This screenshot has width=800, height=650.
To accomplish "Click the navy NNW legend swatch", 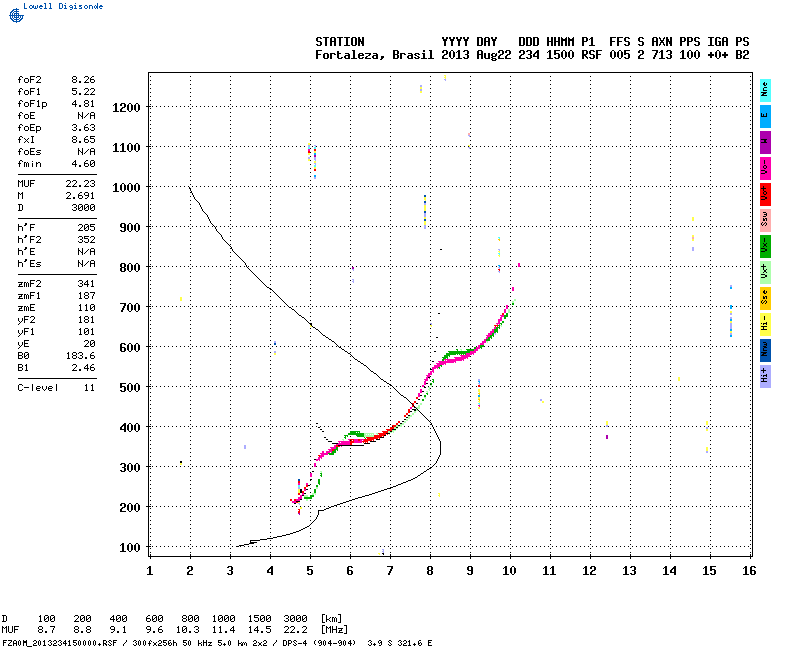I will pos(765,349).
